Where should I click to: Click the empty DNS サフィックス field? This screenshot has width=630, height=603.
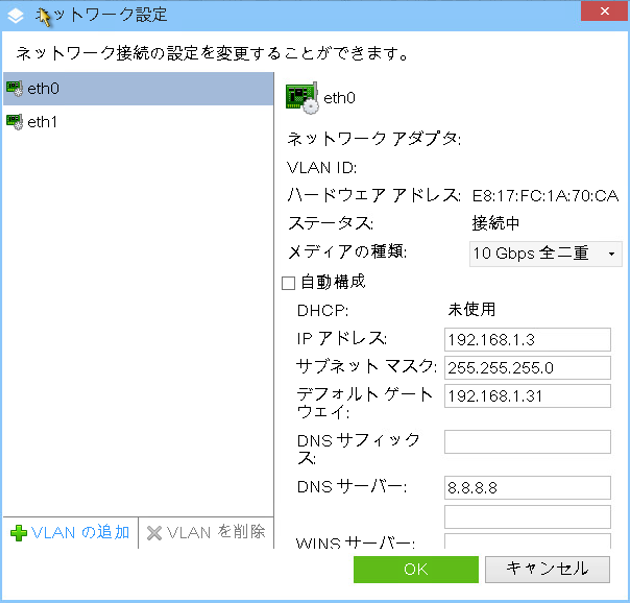(527, 442)
